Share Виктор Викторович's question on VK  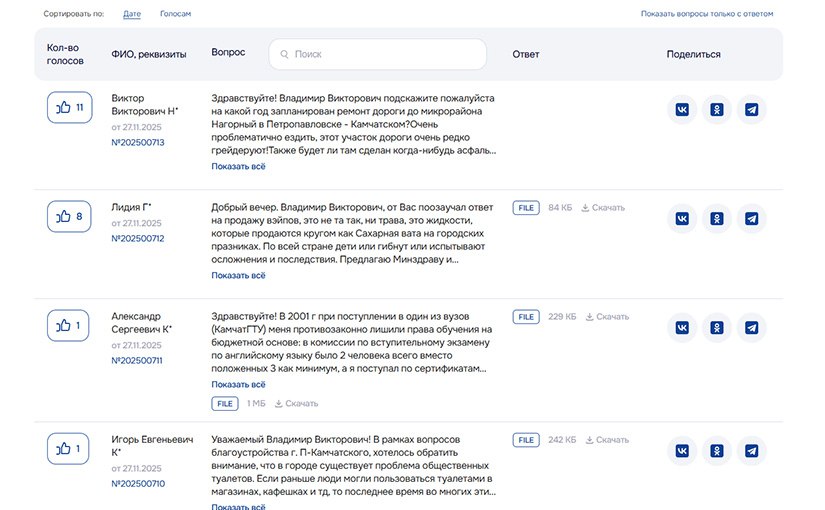[682, 109]
